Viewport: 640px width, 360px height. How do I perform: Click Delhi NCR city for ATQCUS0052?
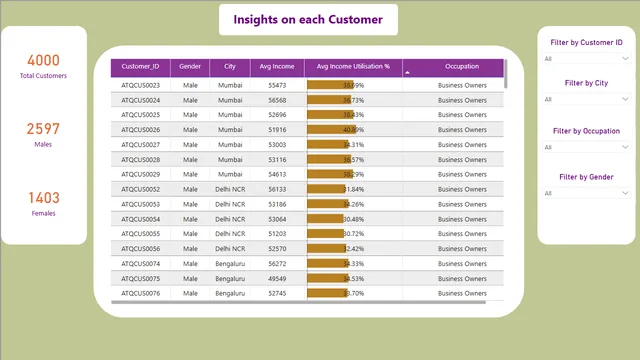click(230, 189)
